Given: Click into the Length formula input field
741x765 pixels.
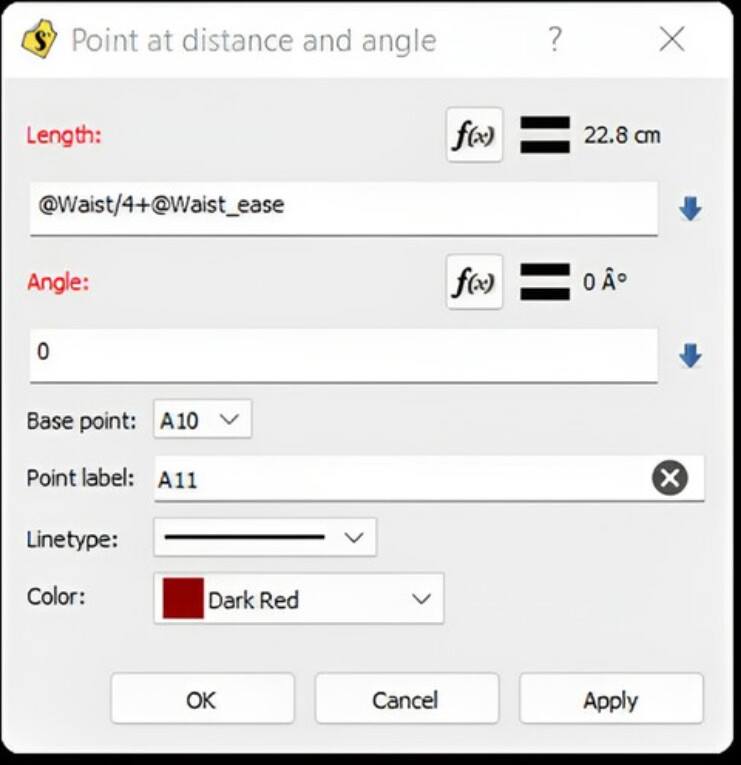Looking at the screenshot, I should pos(343,206).
